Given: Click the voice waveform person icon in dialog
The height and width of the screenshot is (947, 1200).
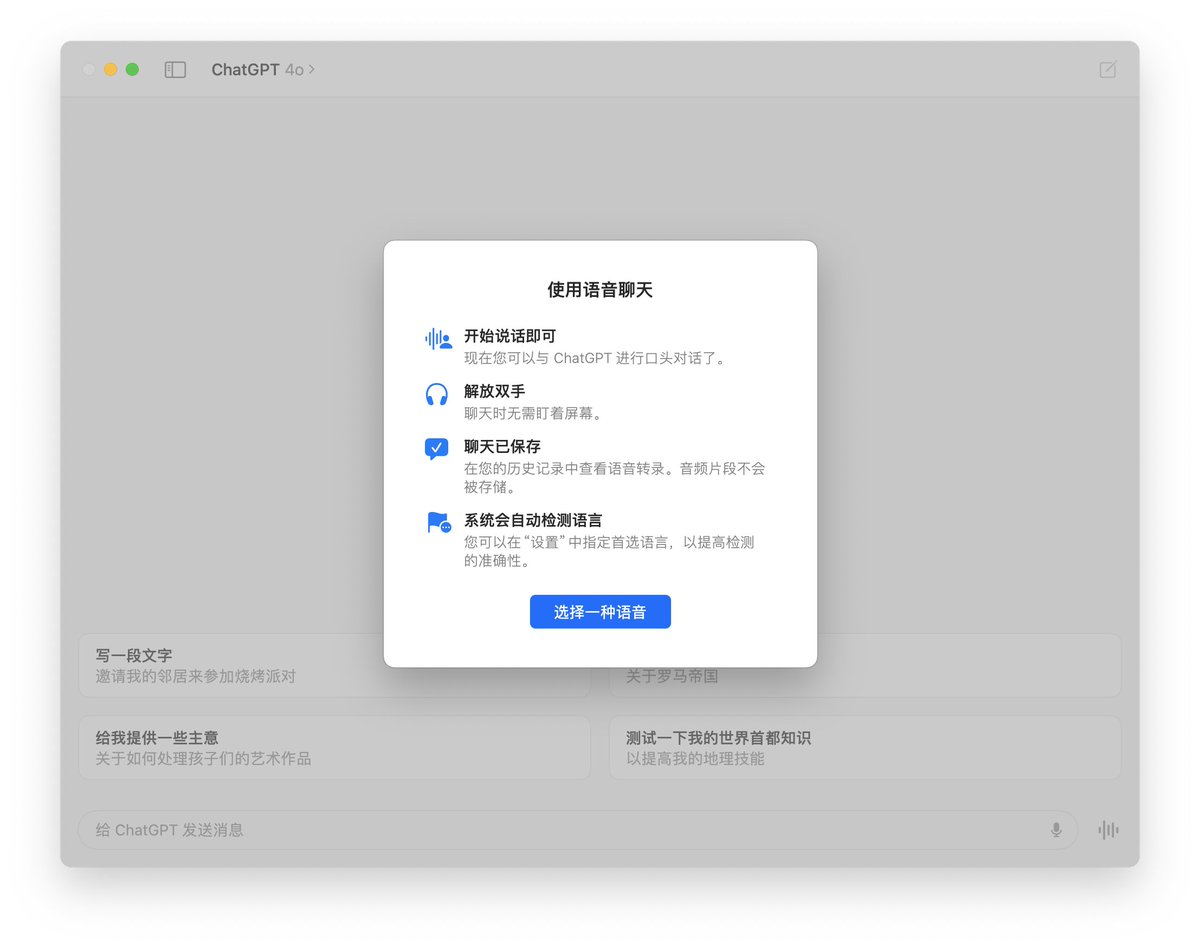Looking at the screenshot, I should coord(438,339).
